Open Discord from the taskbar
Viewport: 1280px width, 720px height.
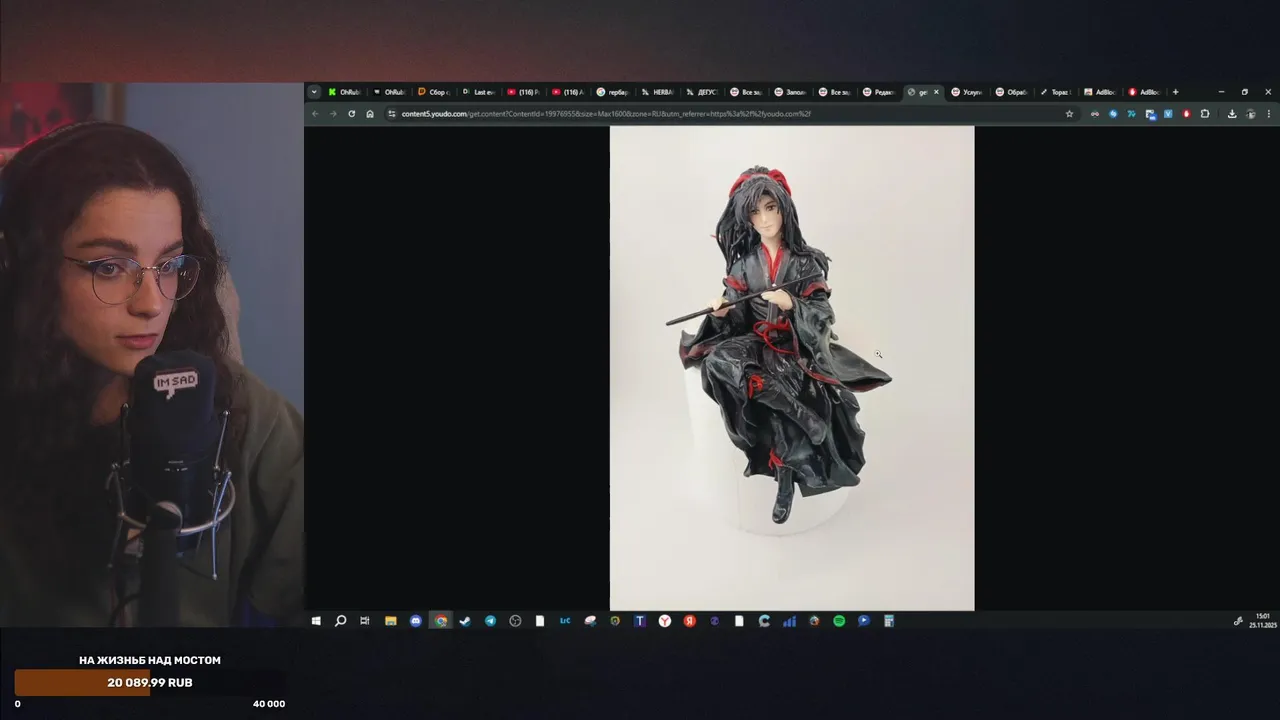[x=416, y=621]
